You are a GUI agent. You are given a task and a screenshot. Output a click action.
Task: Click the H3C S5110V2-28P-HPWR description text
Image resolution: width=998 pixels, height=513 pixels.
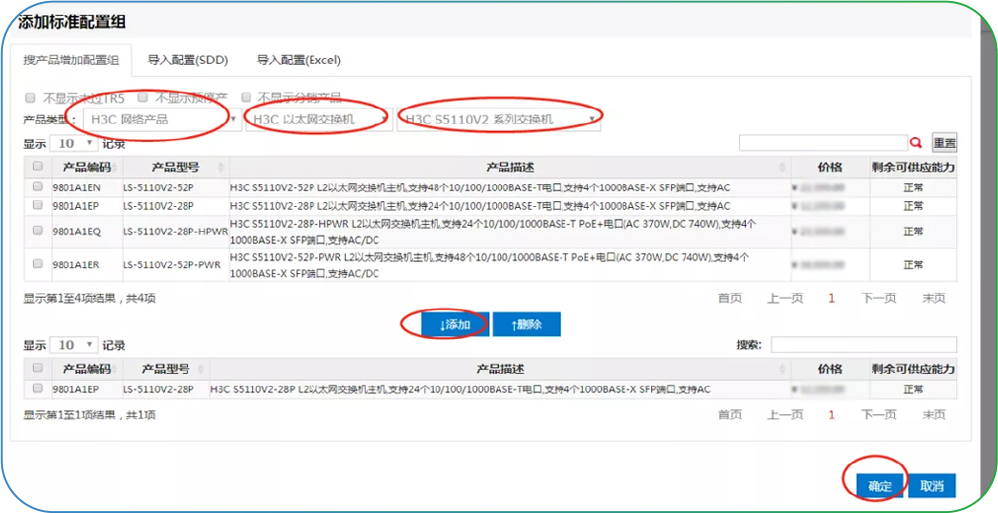pos(493,232)
